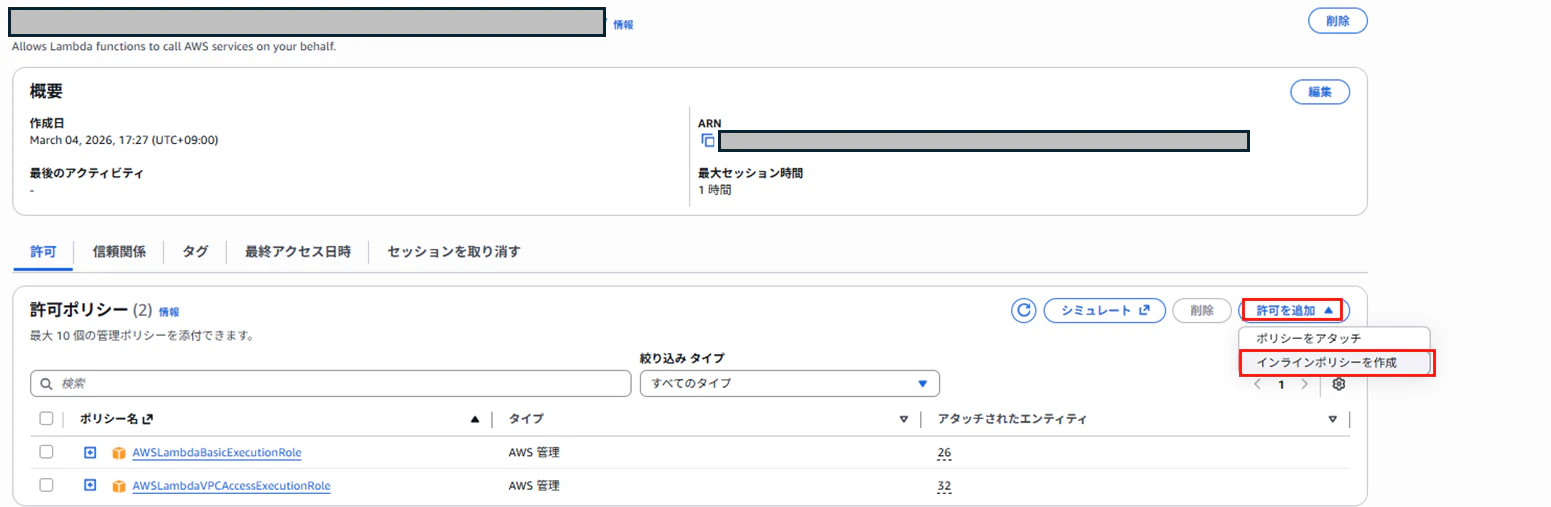1551x507 pixels.
Task: Expand AWSLambdaBasicExecutionRole policy details
Action: coord(90,453)
